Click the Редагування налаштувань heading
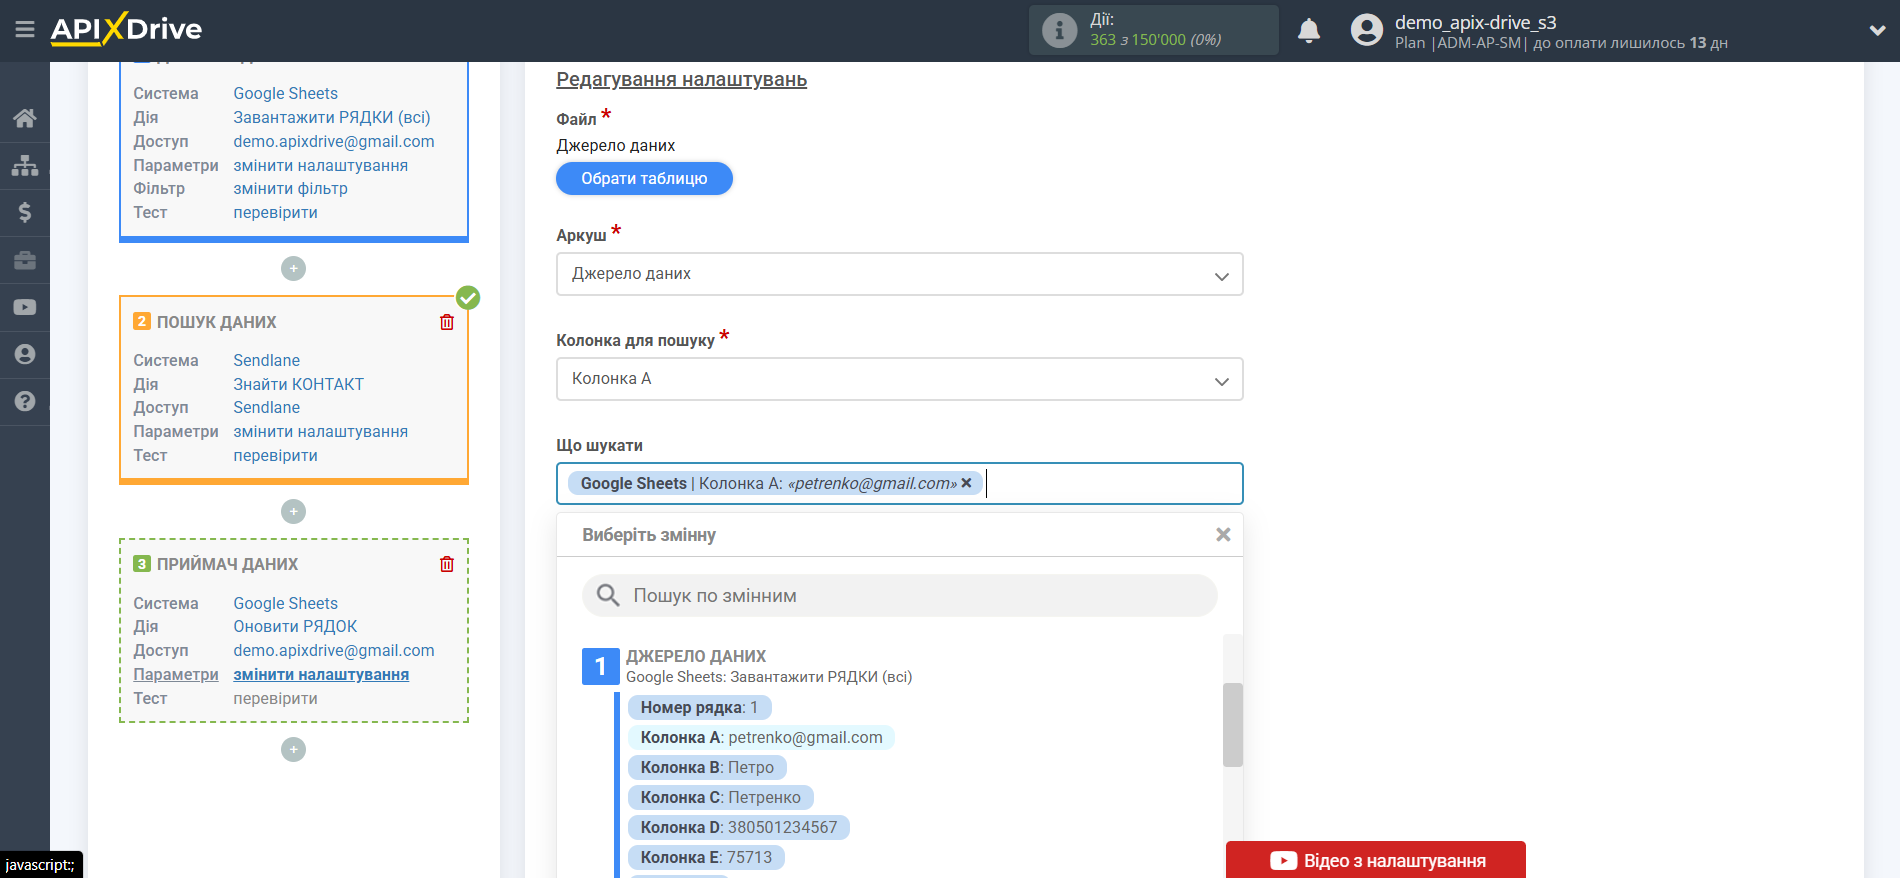This screenshot has height=878, width=1900. point(681,80)
